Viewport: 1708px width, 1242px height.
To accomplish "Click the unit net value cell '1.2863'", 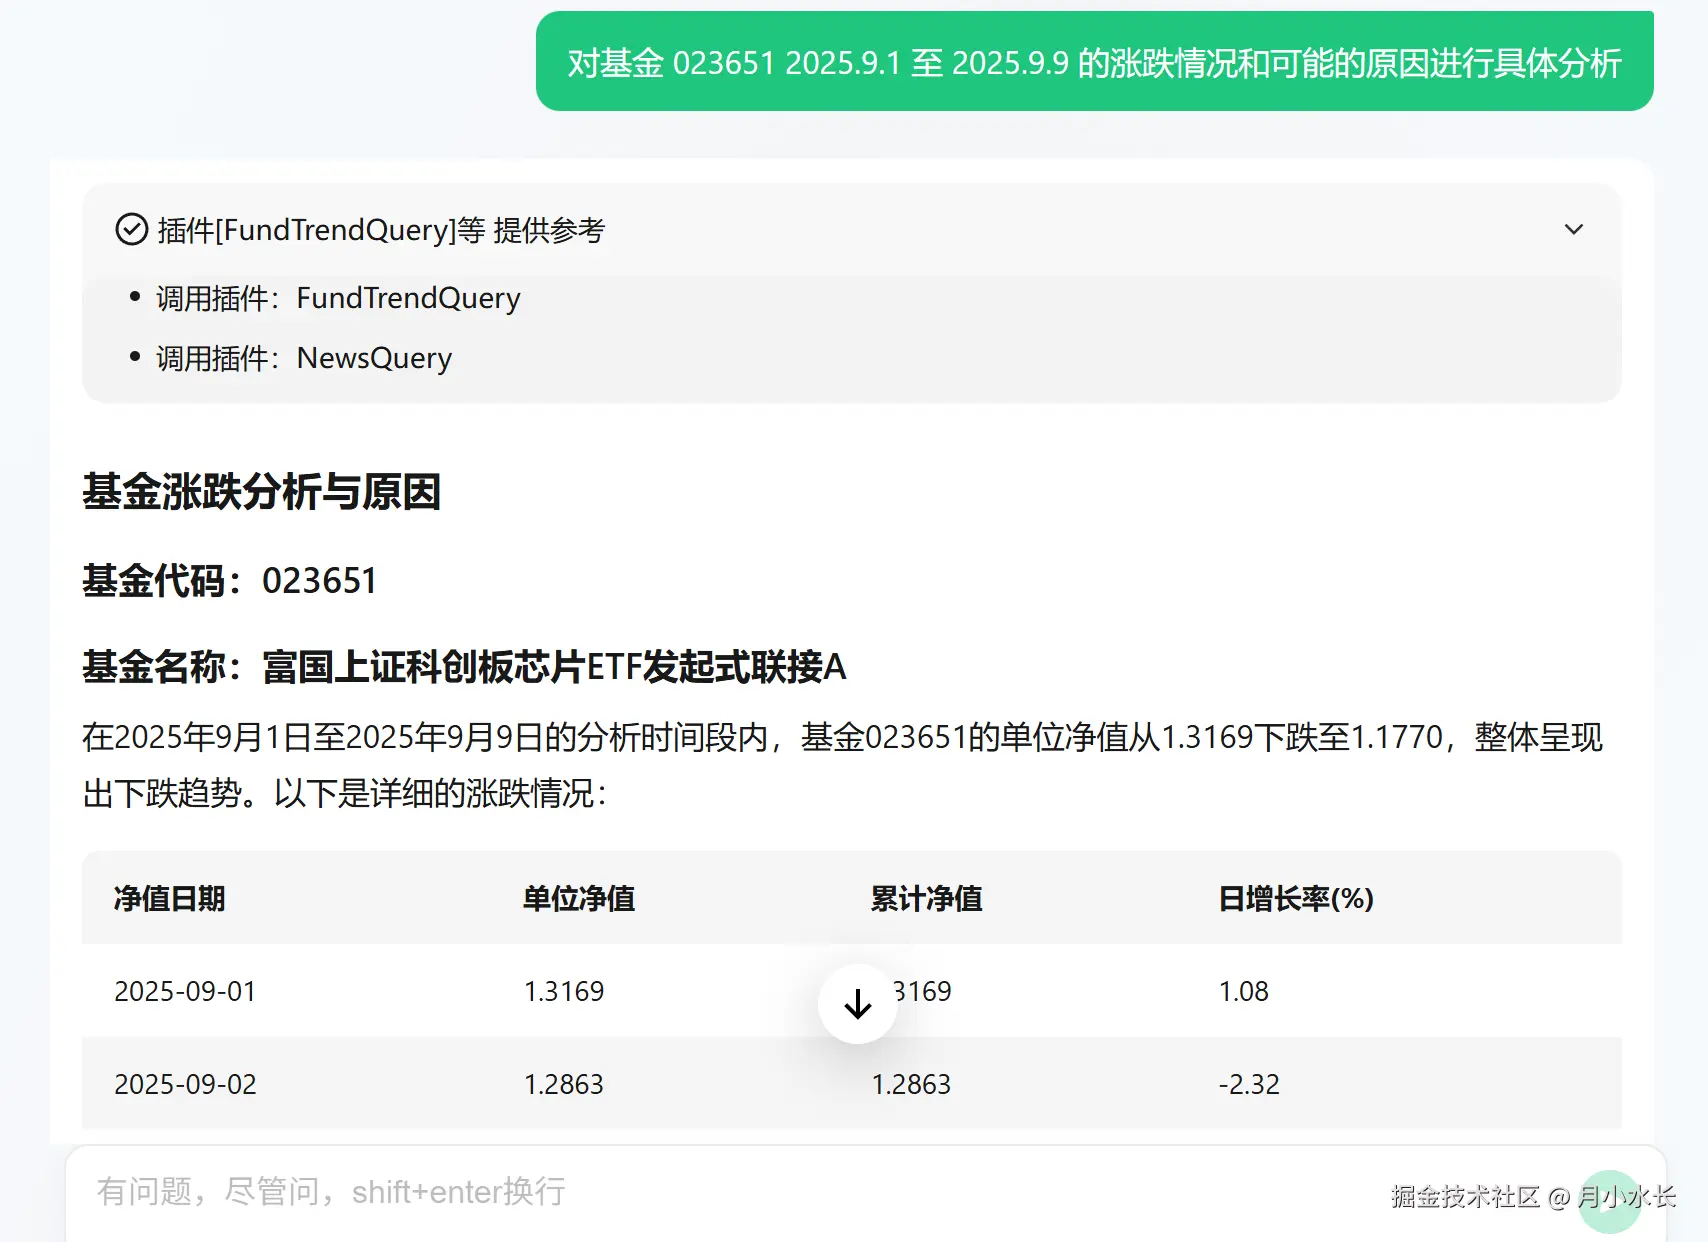I will [564, 1084].
